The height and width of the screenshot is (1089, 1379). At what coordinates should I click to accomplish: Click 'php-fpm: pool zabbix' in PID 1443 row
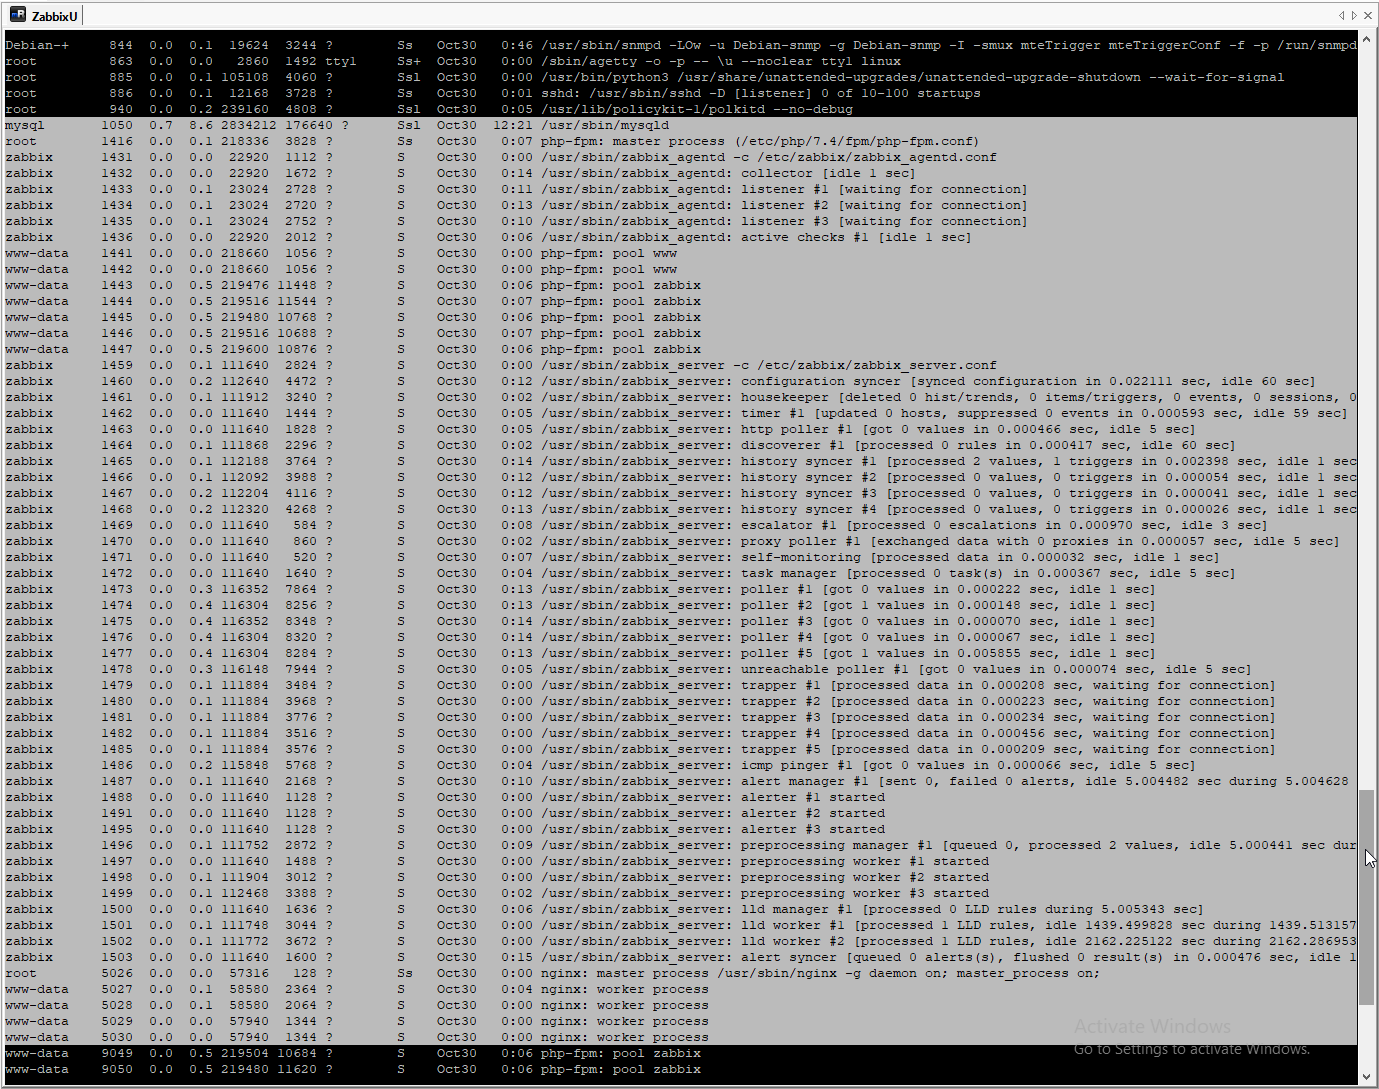(621, 285)
